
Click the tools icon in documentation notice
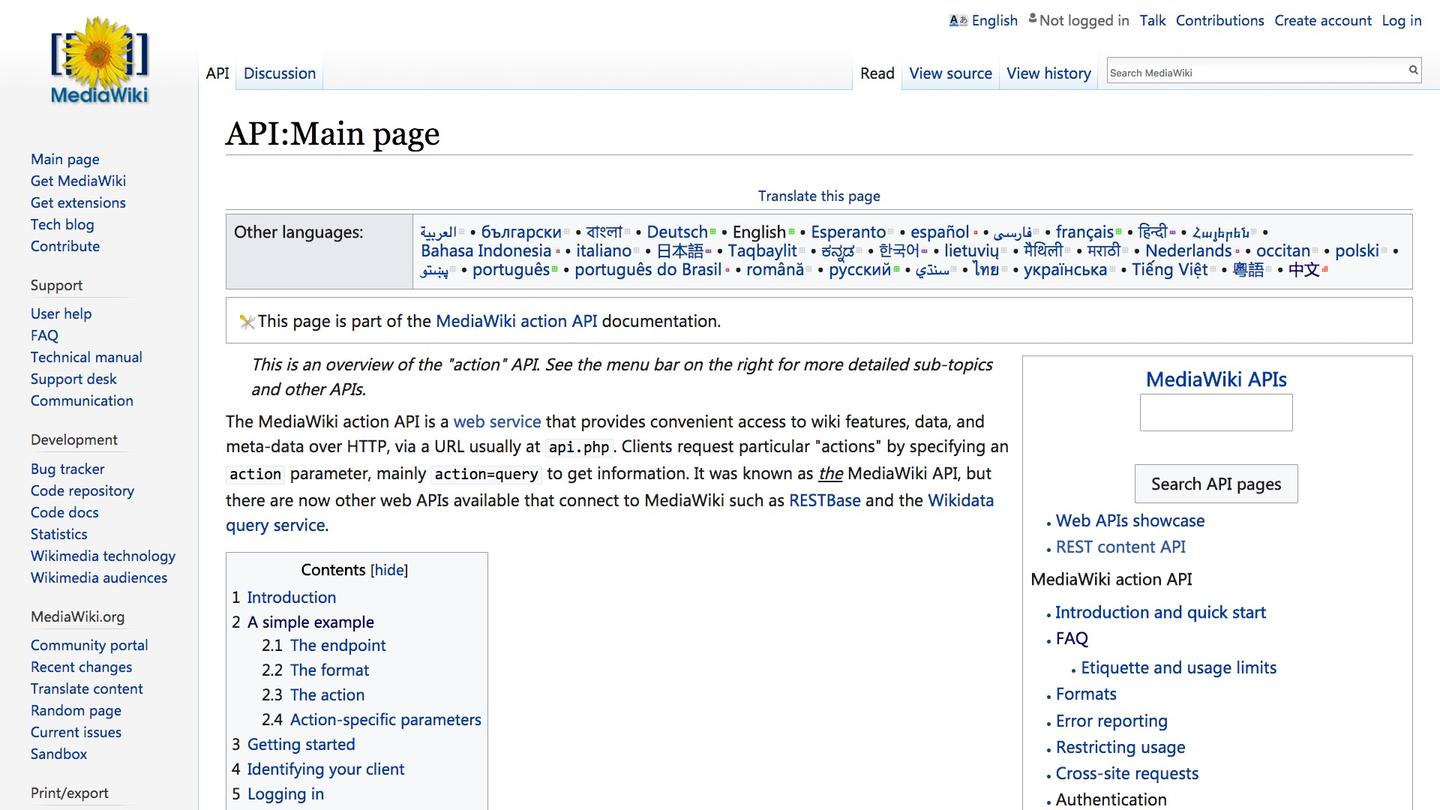(x=247, y=322)
